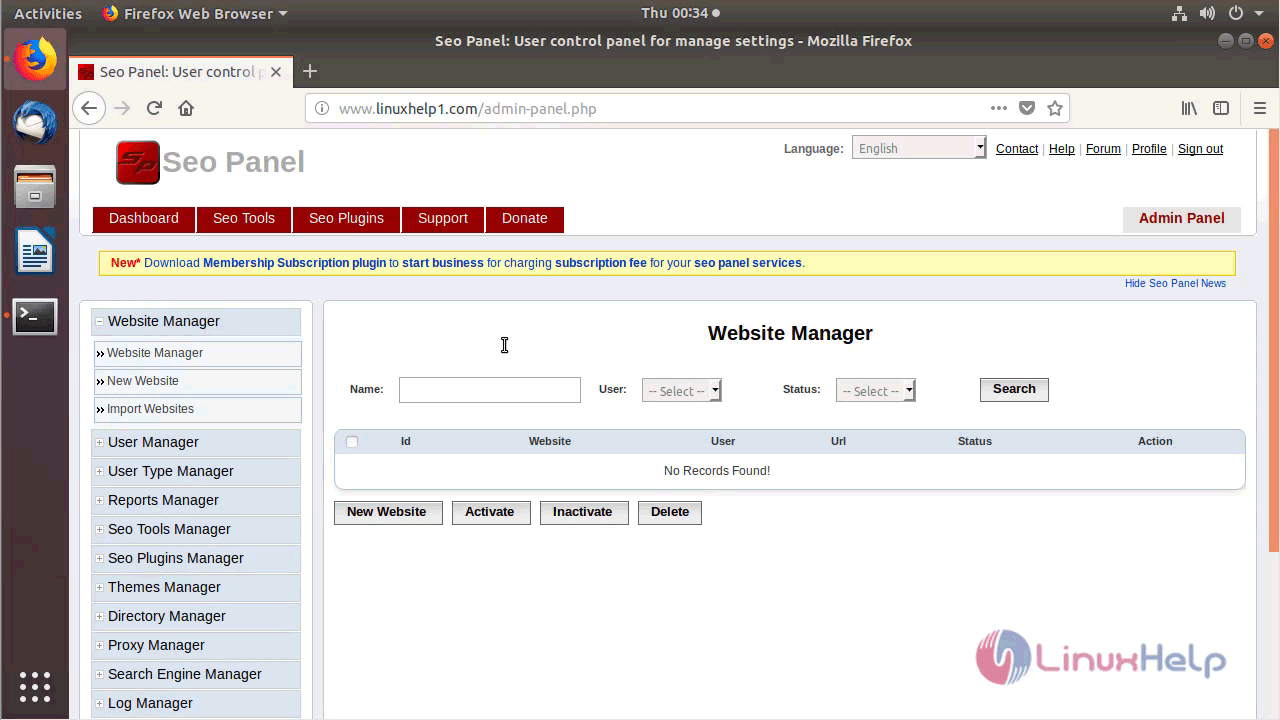Switch to Admin Panel tab
The width and height of the screenshot is (1280, 720).
tap(1182, 219)
